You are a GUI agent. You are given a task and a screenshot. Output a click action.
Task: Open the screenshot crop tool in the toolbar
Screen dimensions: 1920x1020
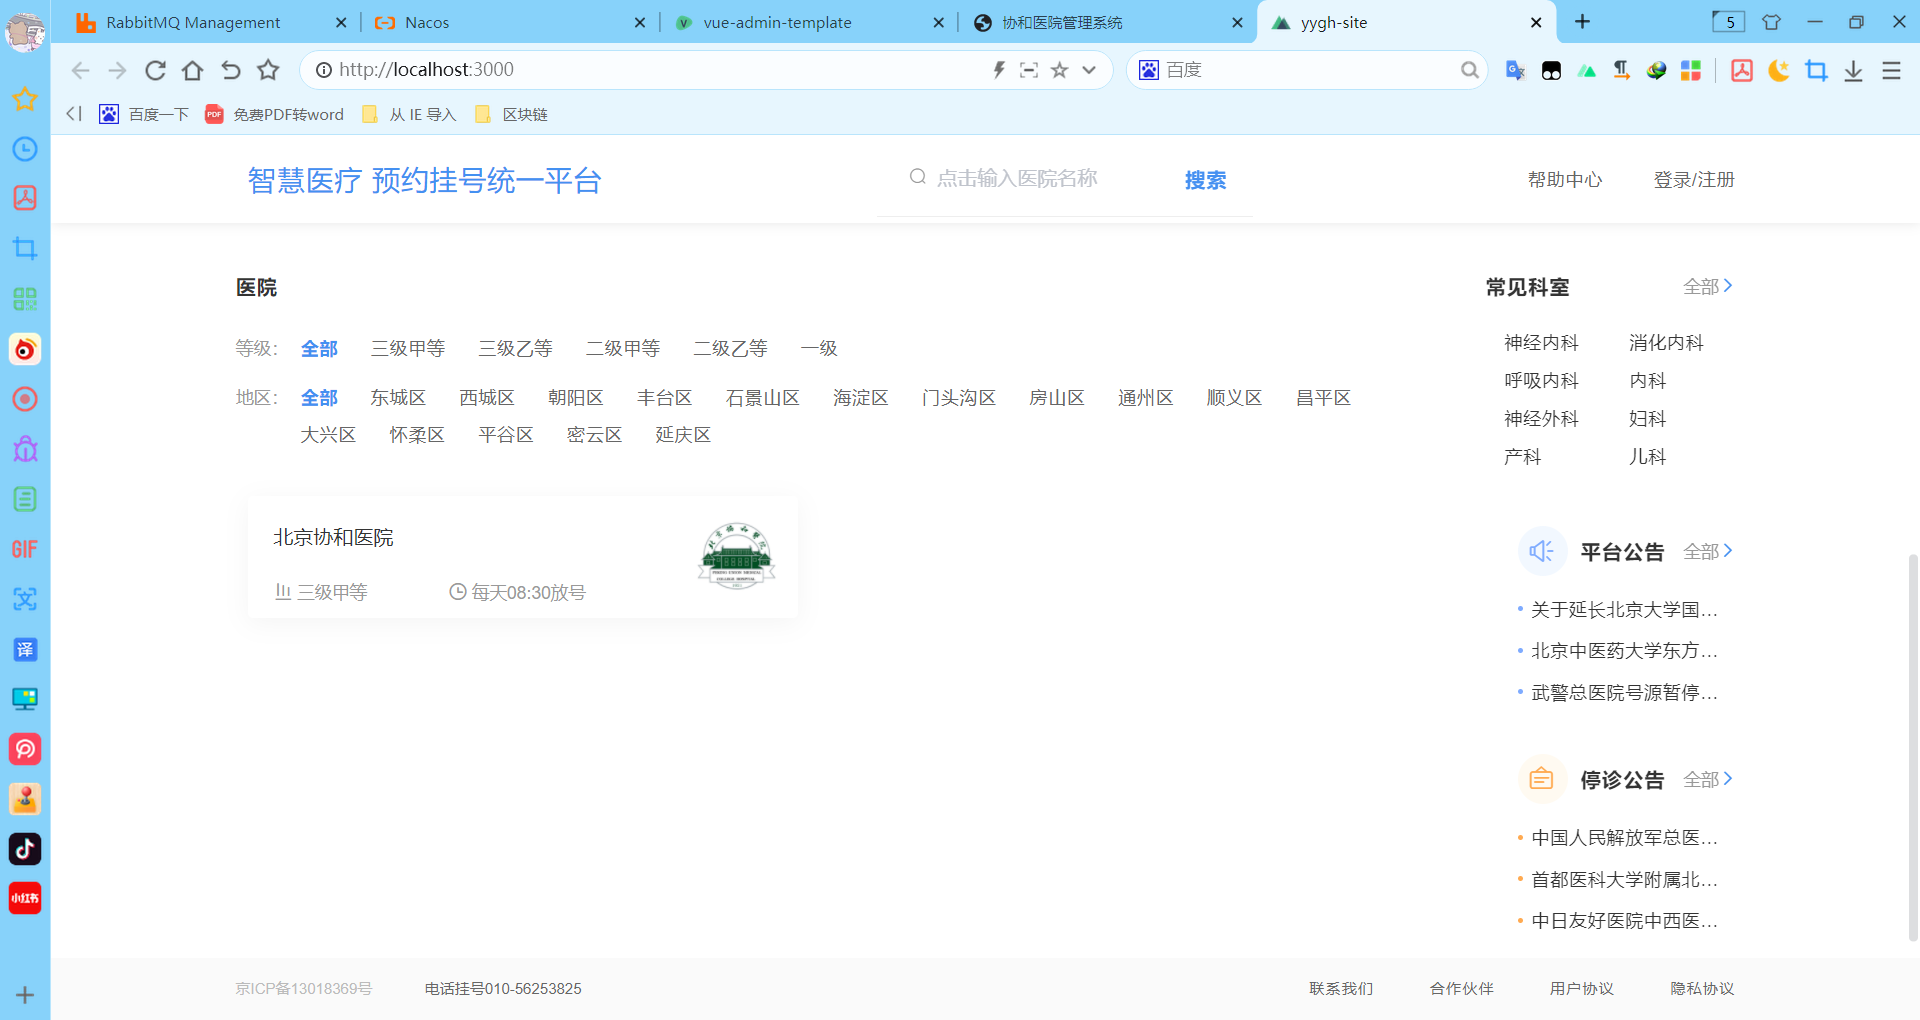pos(1817,70)
